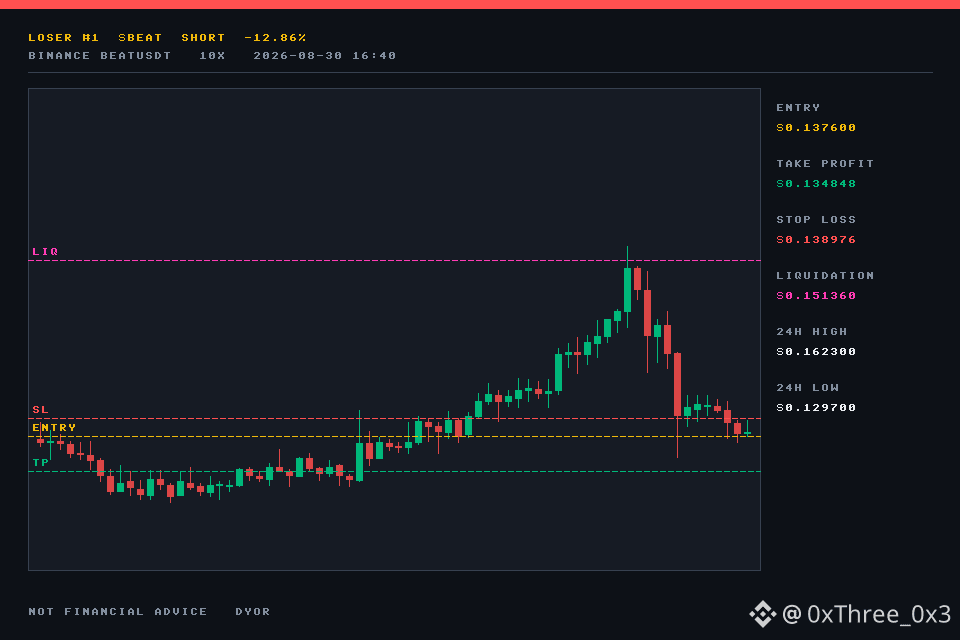
Task: Click the LIQ label on the chart
Action: pyautogui.click(x=45, y=252)
